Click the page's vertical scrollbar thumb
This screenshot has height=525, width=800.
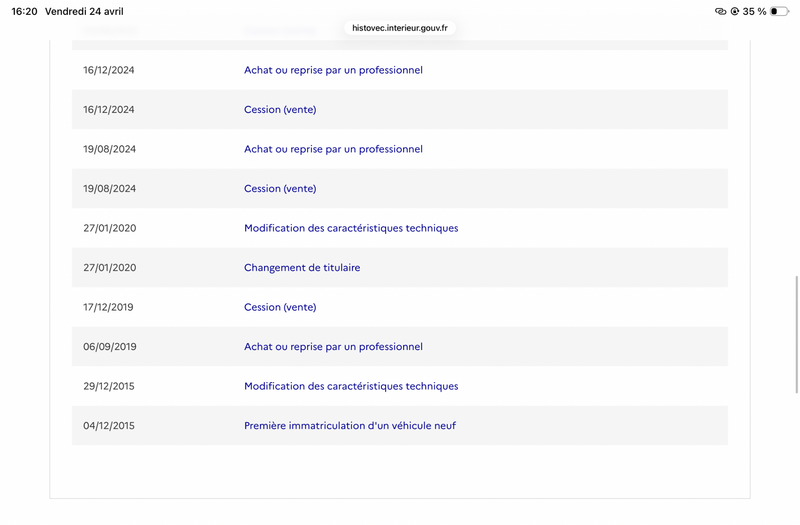796,334
